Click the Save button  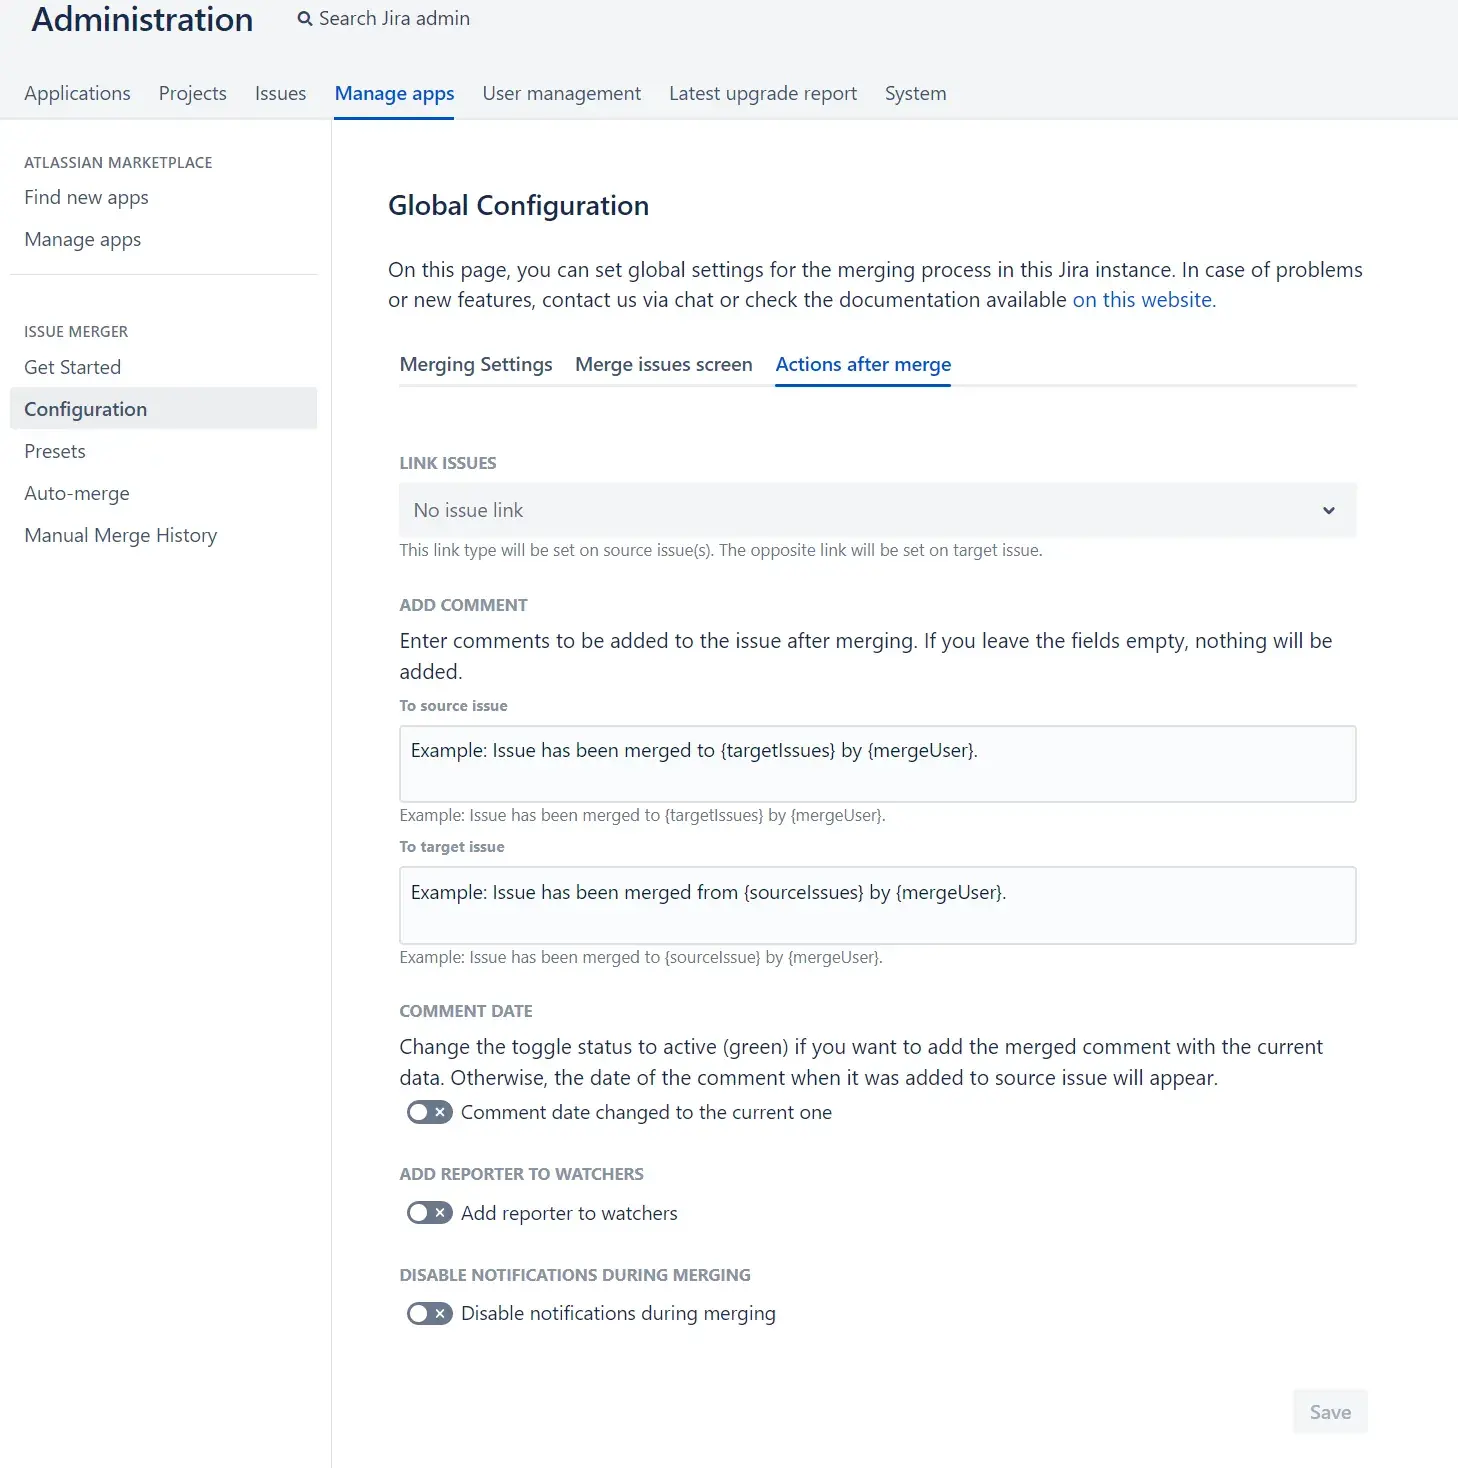(1329, 1412)
